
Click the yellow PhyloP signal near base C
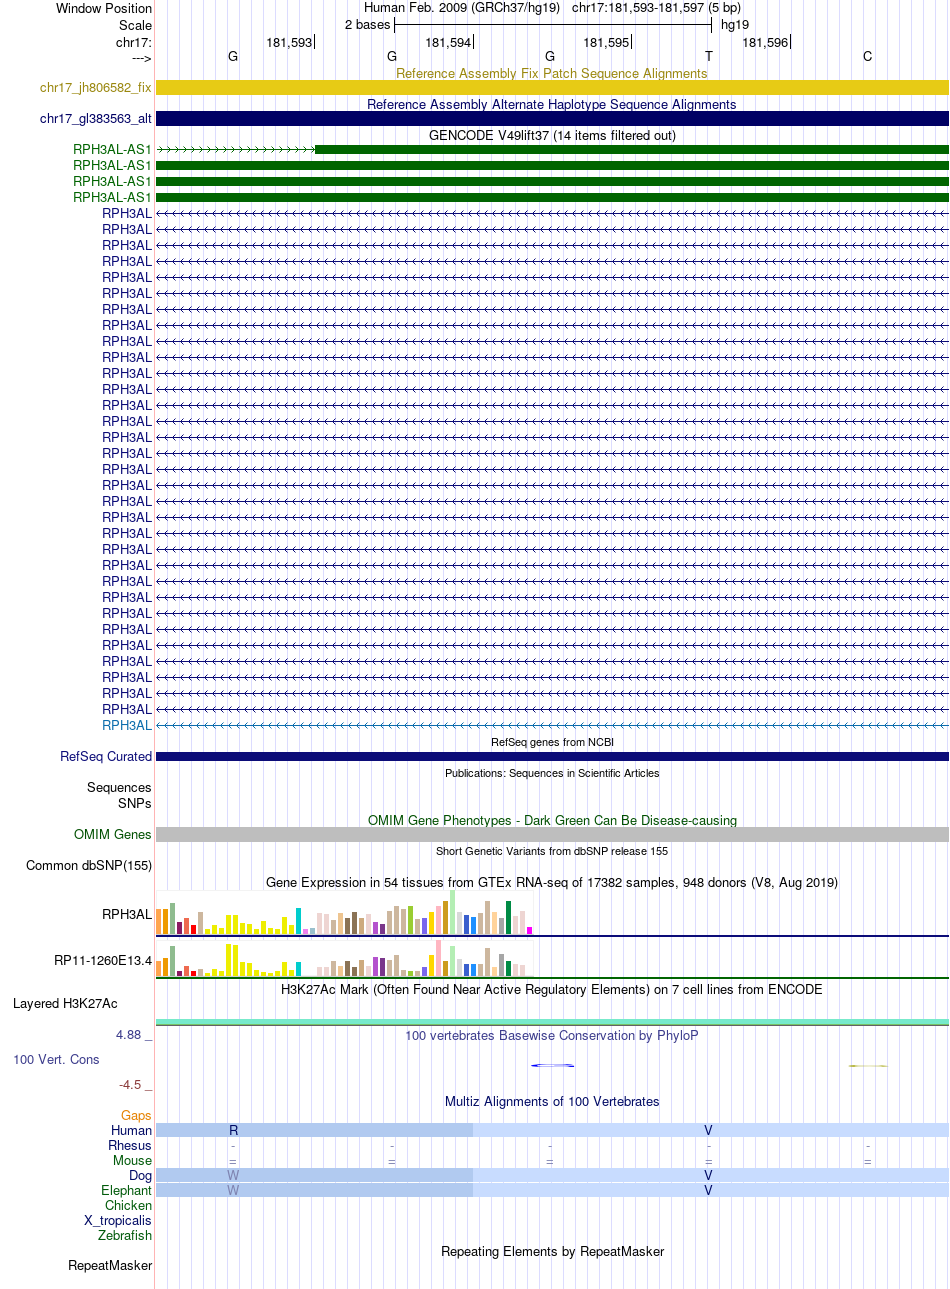click(x=868, y=1066)
